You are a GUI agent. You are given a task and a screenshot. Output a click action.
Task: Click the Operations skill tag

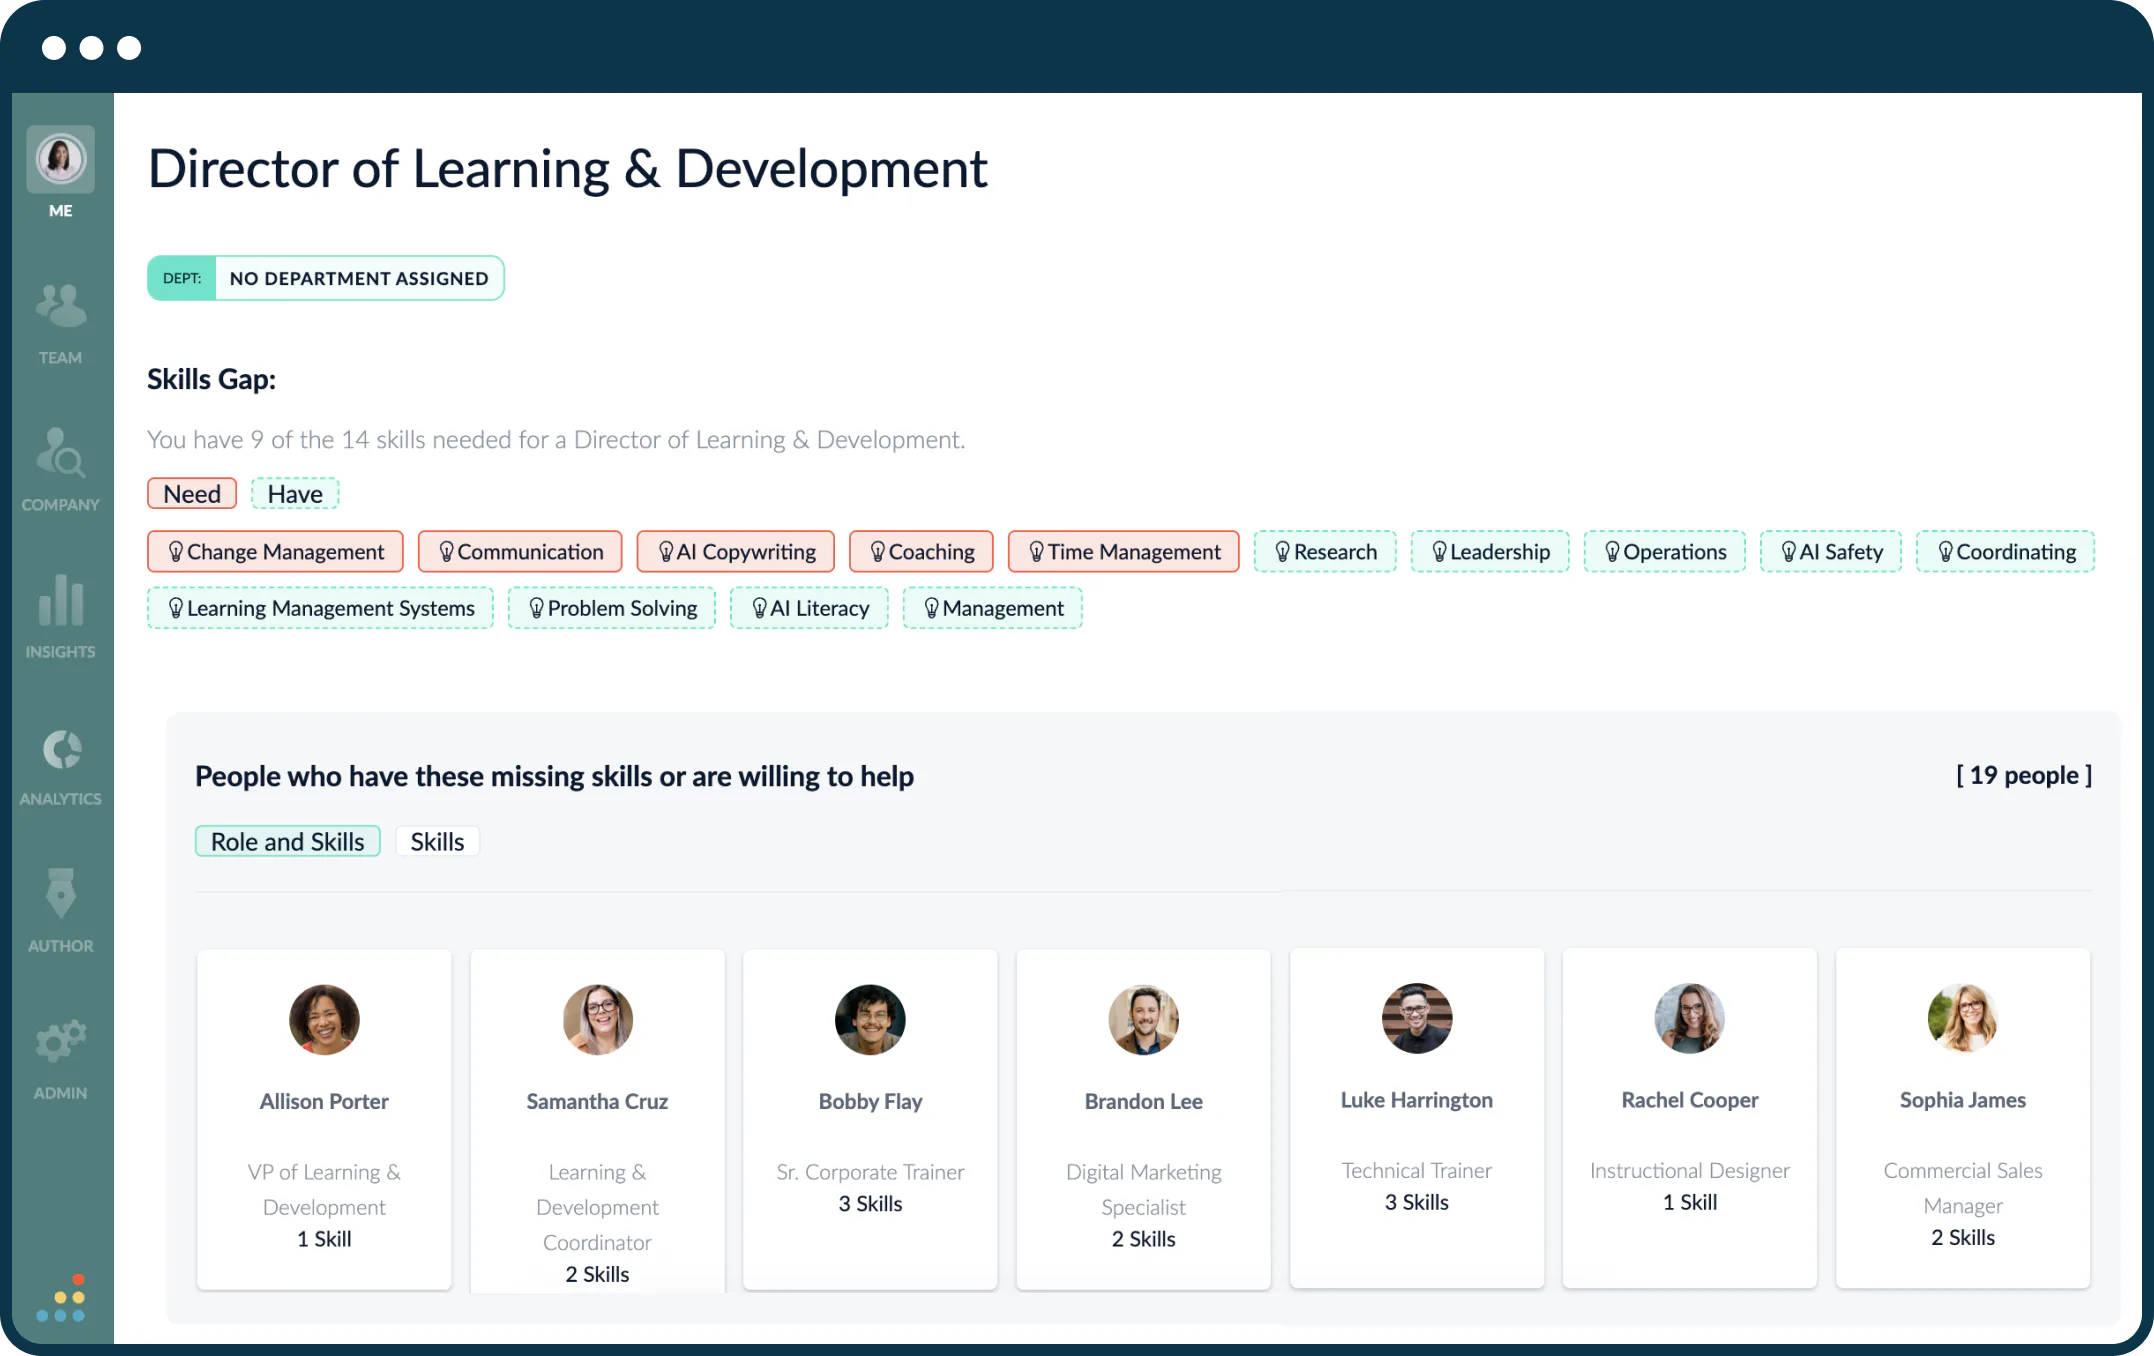1665,552
